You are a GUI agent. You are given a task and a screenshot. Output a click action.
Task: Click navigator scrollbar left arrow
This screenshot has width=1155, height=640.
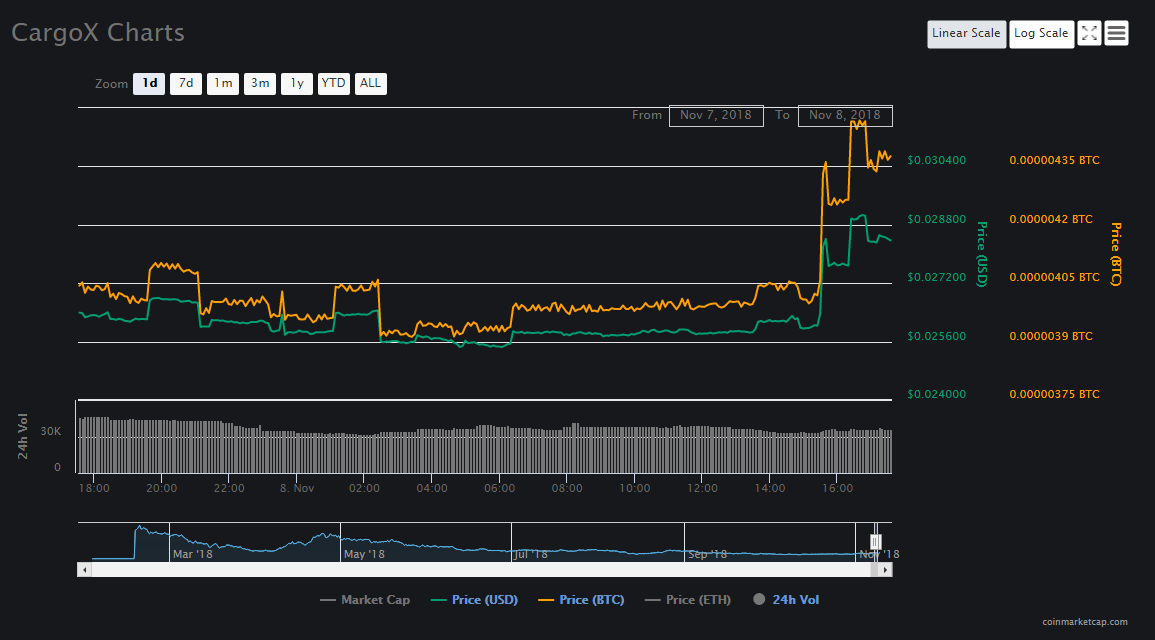[x=85, y=570]
